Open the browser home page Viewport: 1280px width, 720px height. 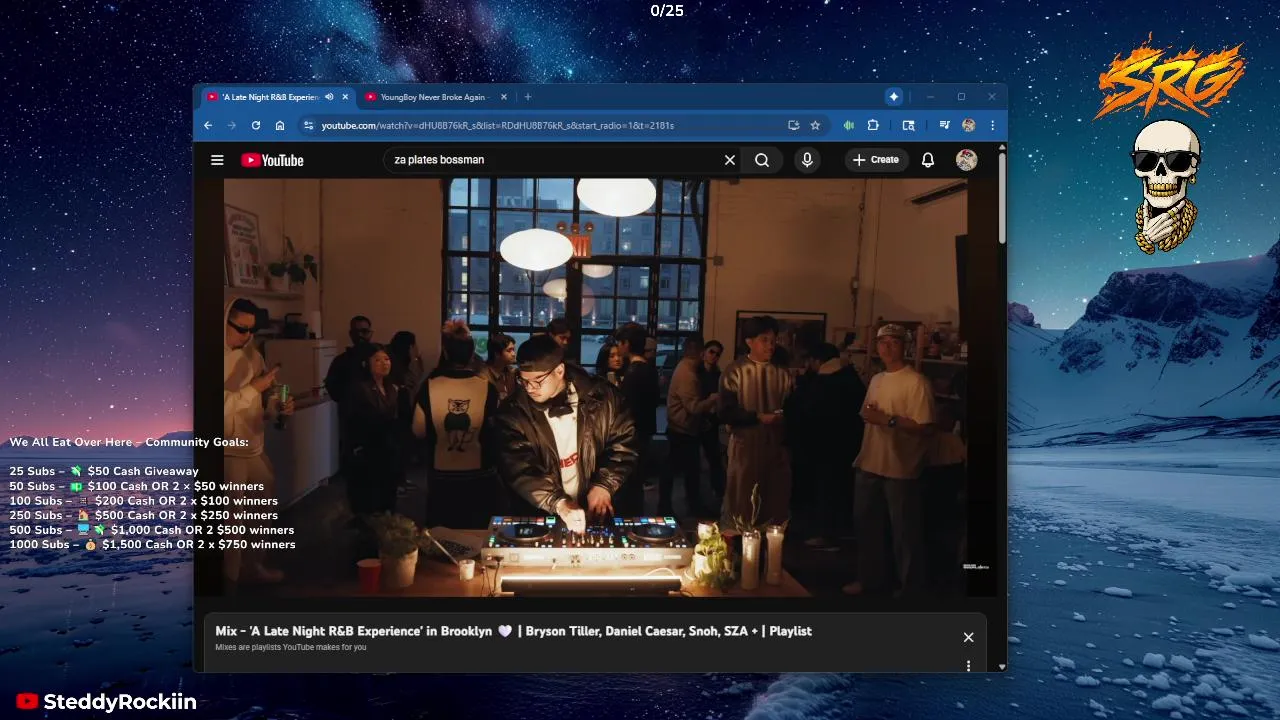point(280,125)
